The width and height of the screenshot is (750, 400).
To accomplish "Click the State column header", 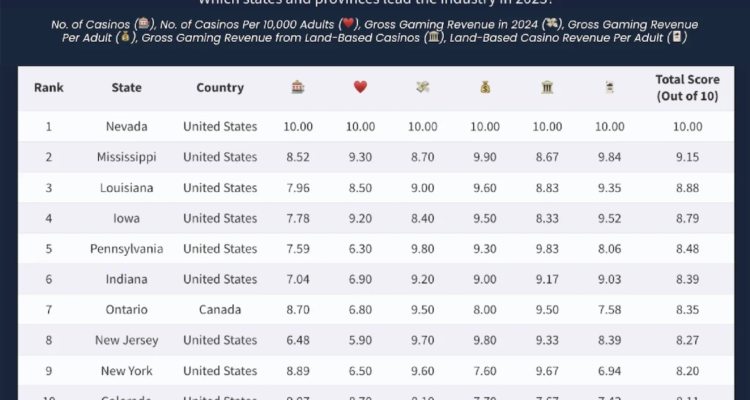I will (x=126, y=87).
